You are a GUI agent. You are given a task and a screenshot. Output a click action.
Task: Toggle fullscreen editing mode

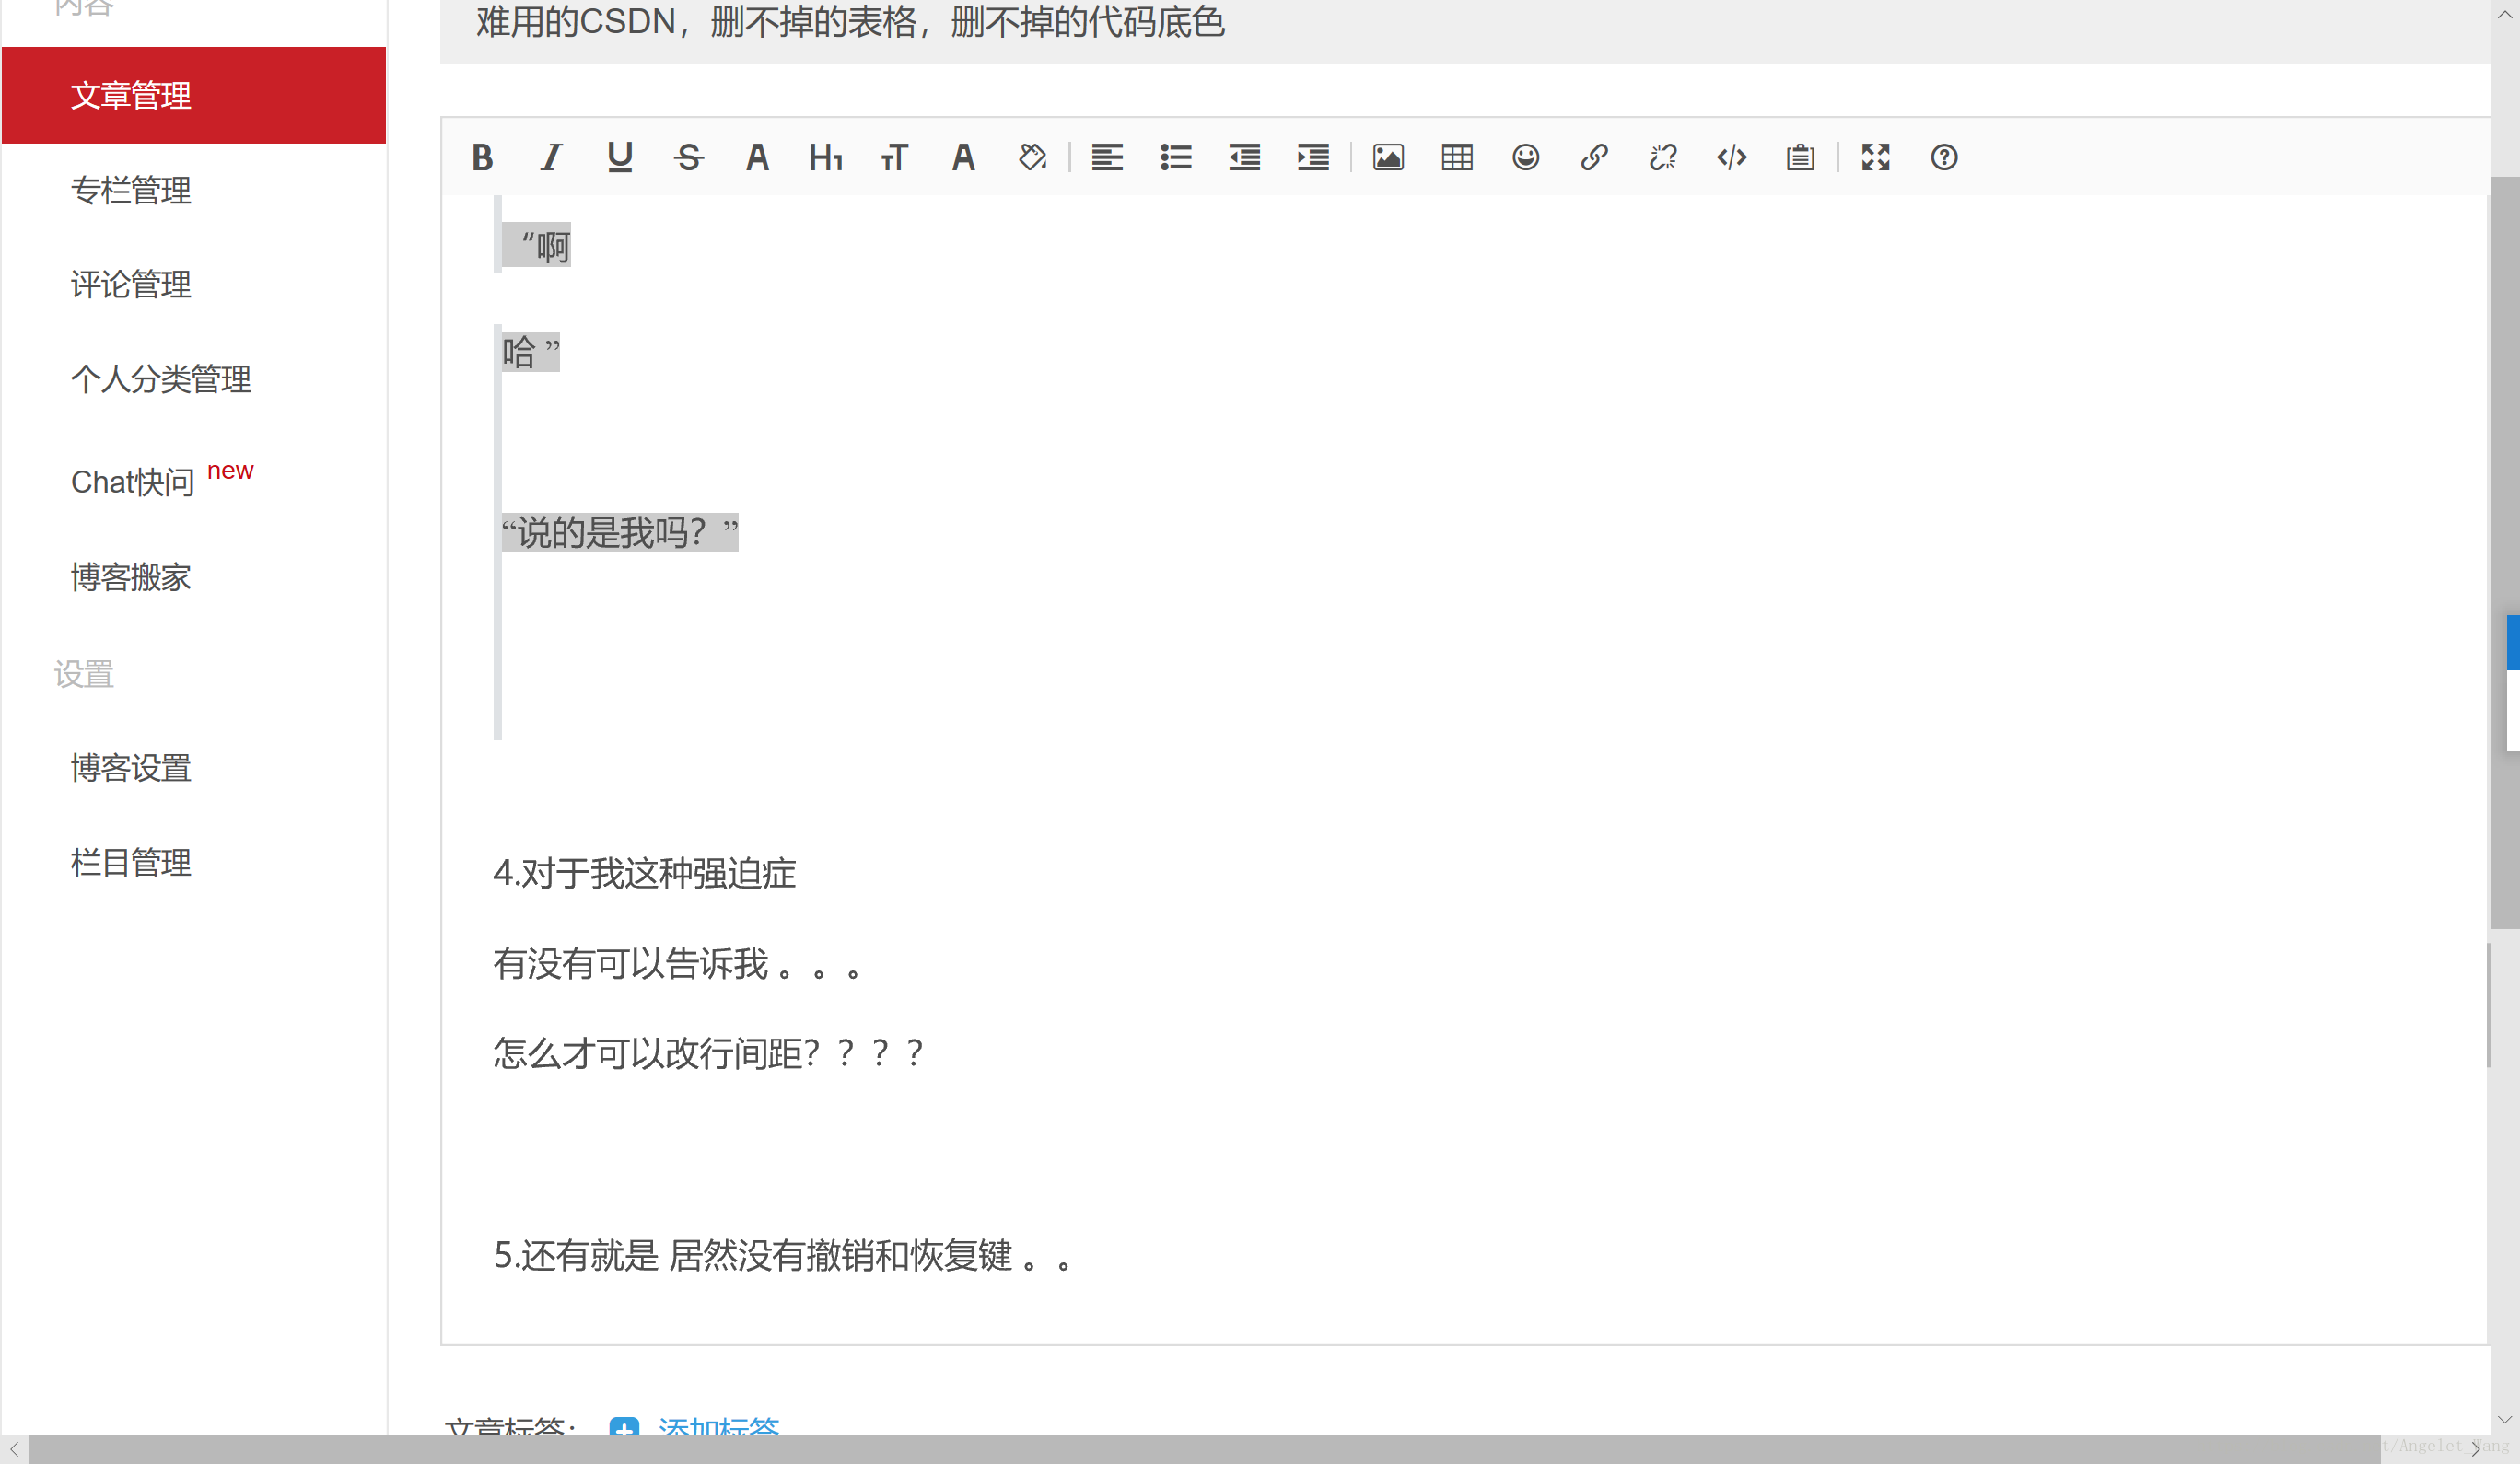[x=1876, y=157]
